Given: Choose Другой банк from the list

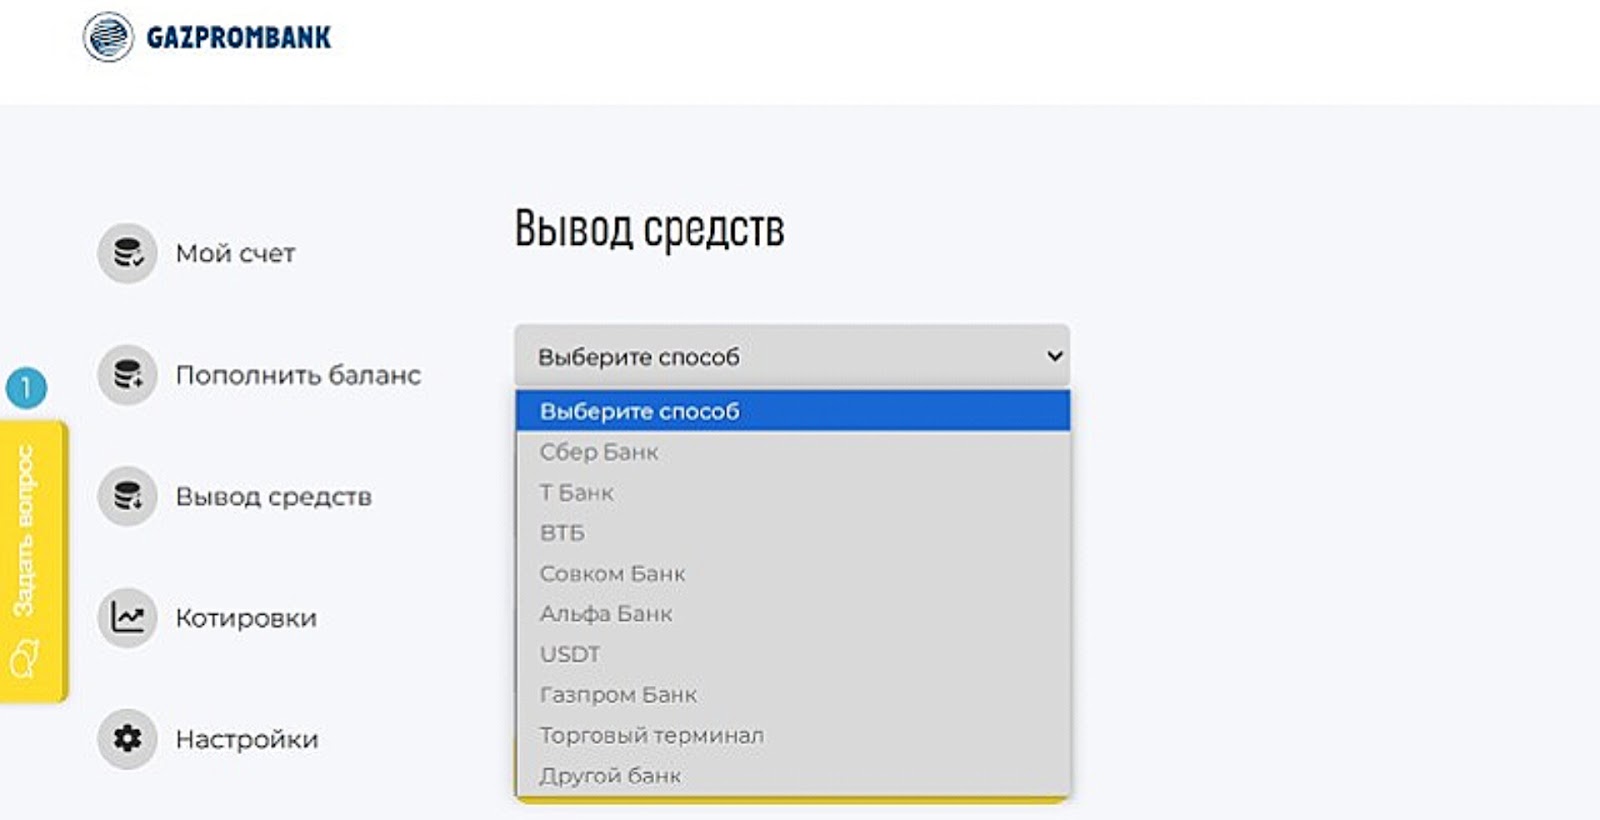Looking at the screenshot, I should (793, 776).
